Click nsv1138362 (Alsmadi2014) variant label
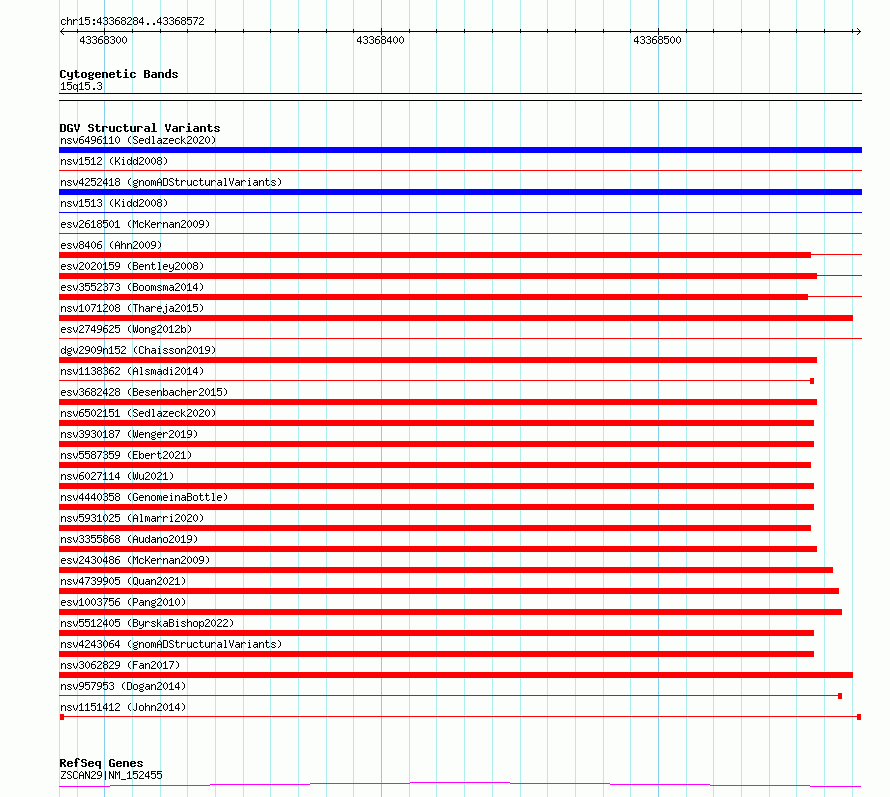Image resolution: width=890 pixels, height=797 pixels. click(x=132, y=371)
